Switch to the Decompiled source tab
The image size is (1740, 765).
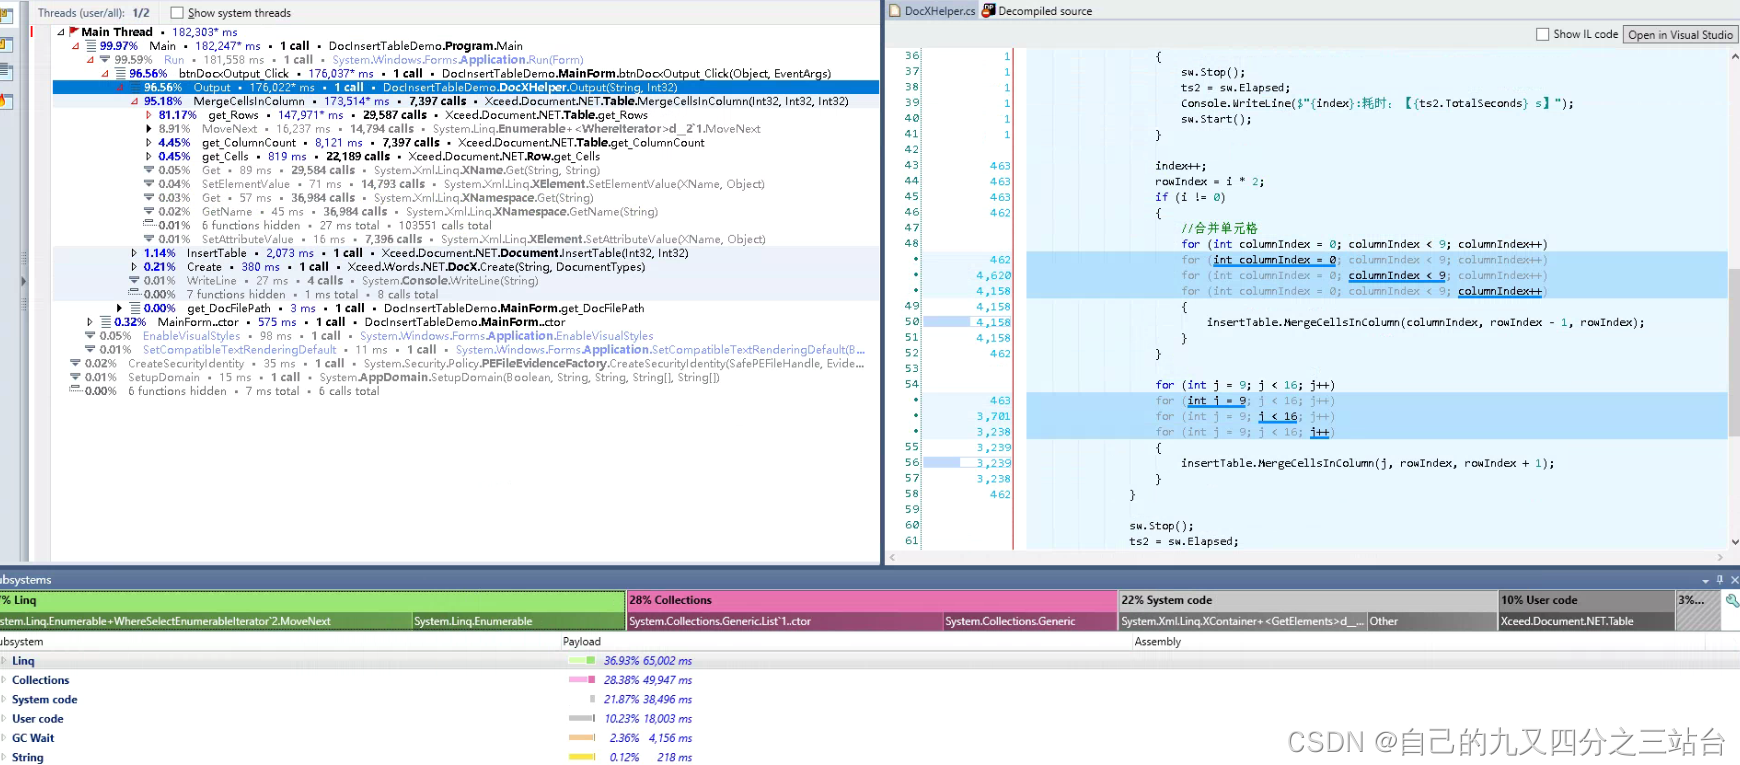tap(1037, 11)
